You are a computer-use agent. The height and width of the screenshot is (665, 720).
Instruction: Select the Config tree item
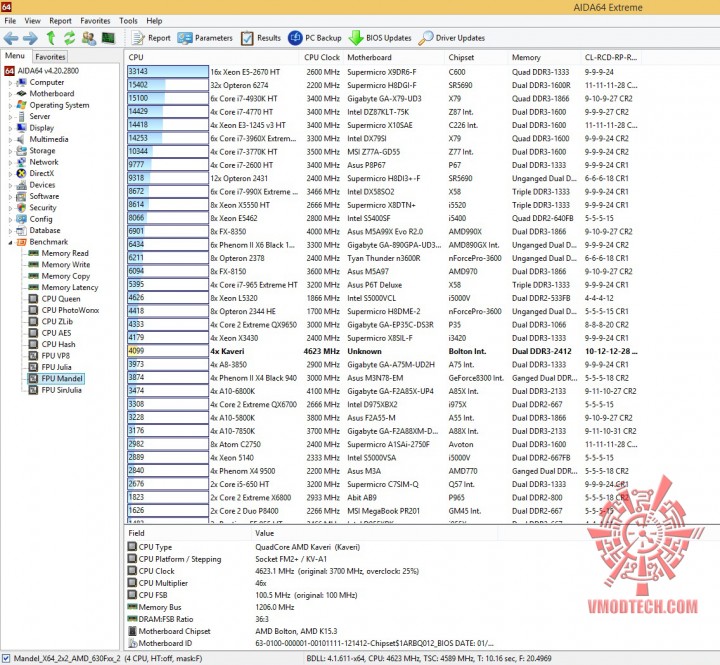[x=41, y=219]
